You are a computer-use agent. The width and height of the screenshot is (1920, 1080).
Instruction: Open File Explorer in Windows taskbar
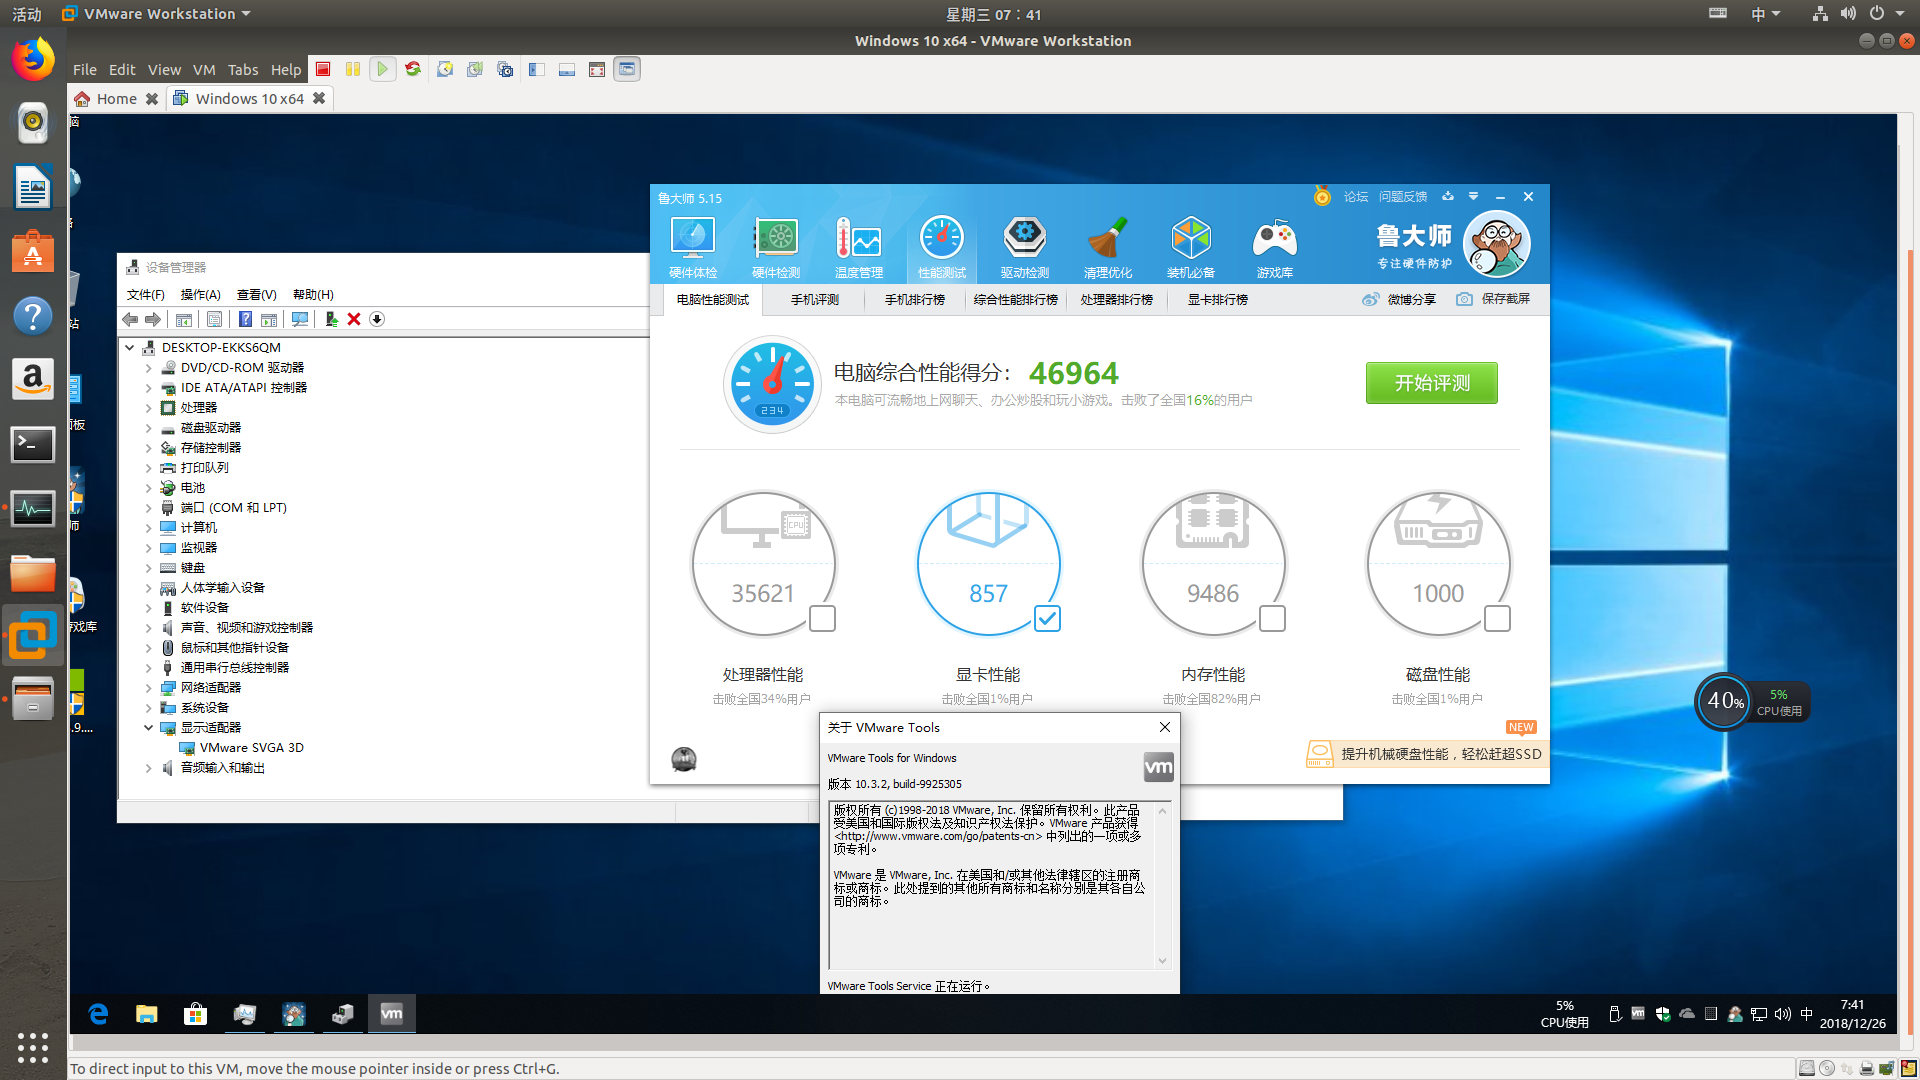pos(147,1014)
